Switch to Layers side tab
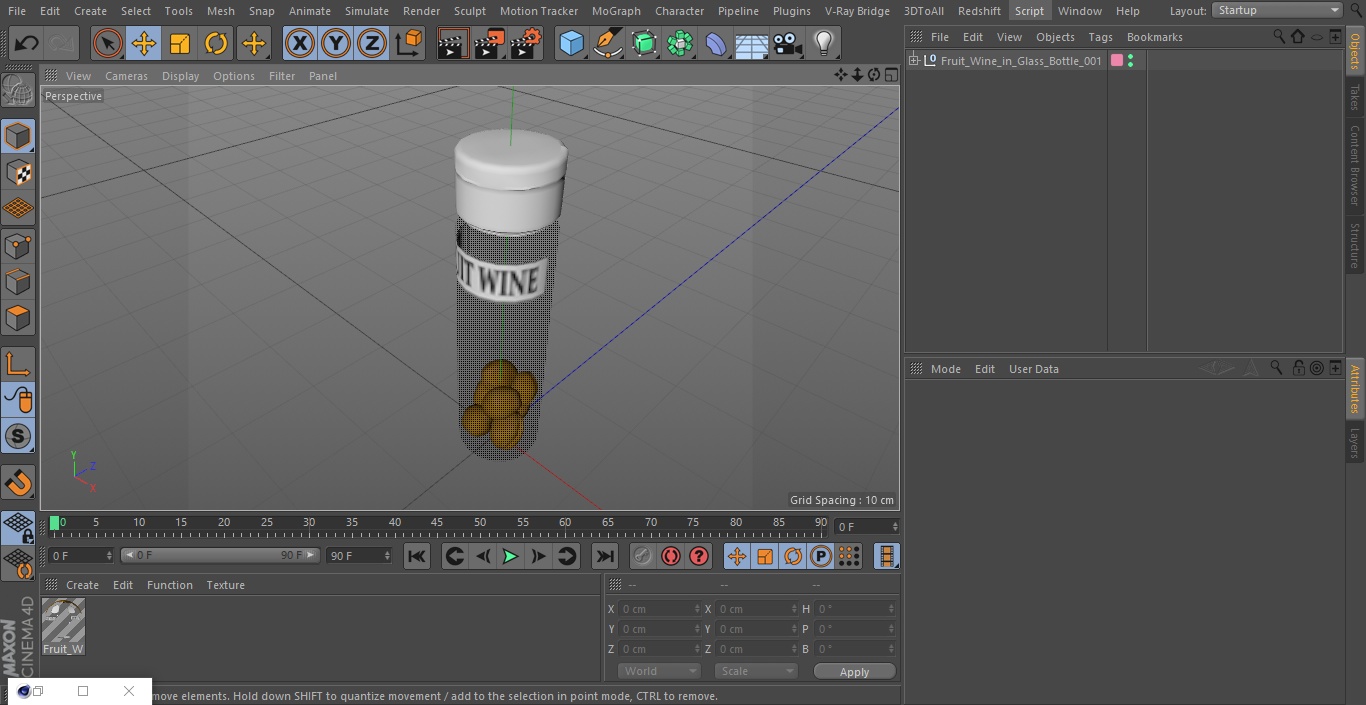The image size is (1366, 705). (1355, 442)
